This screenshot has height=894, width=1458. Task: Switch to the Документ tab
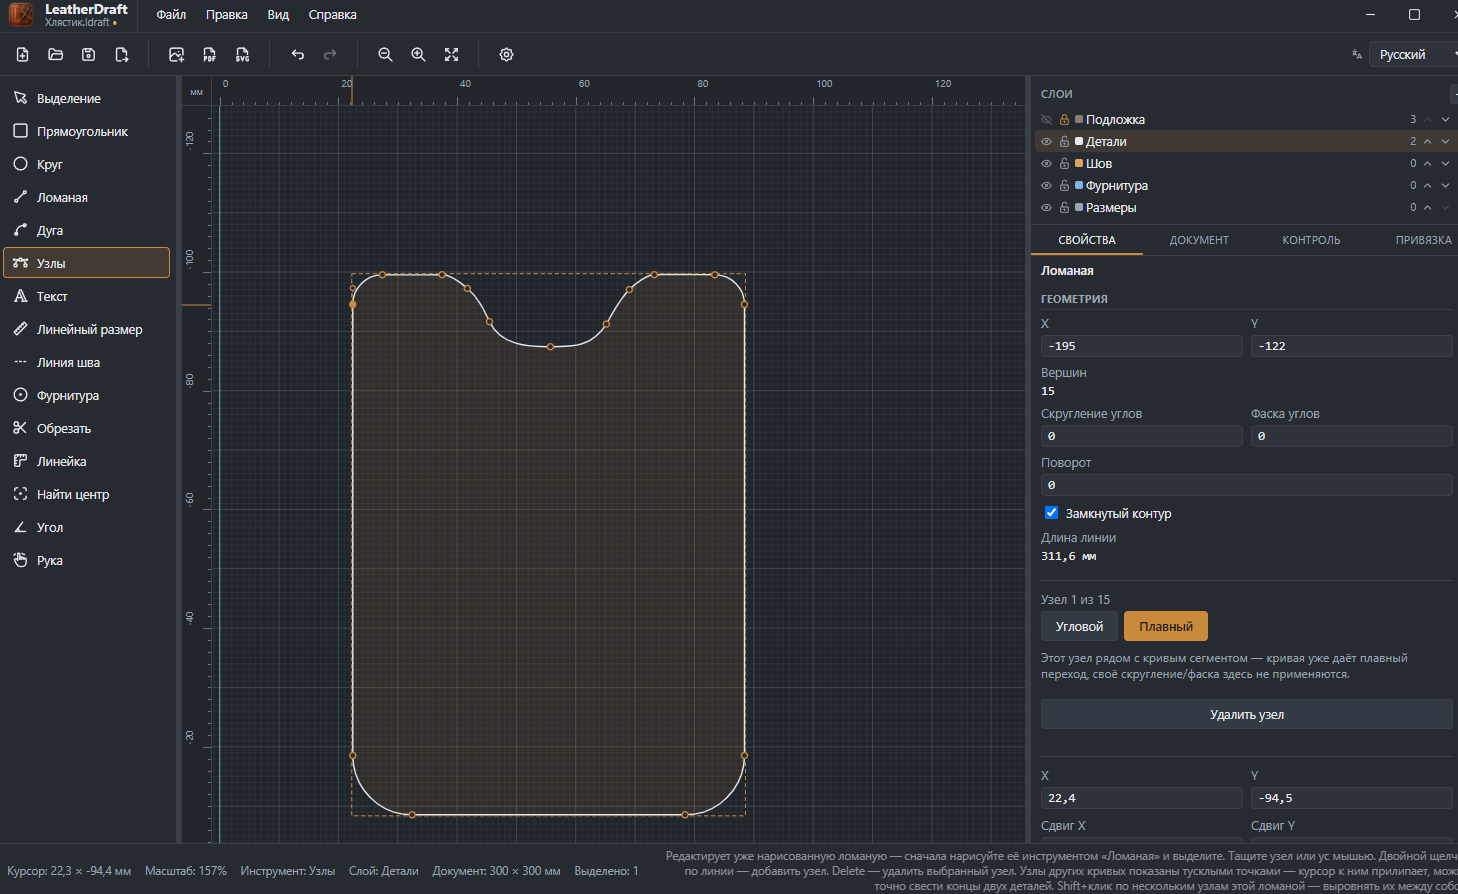(1199, 240)
